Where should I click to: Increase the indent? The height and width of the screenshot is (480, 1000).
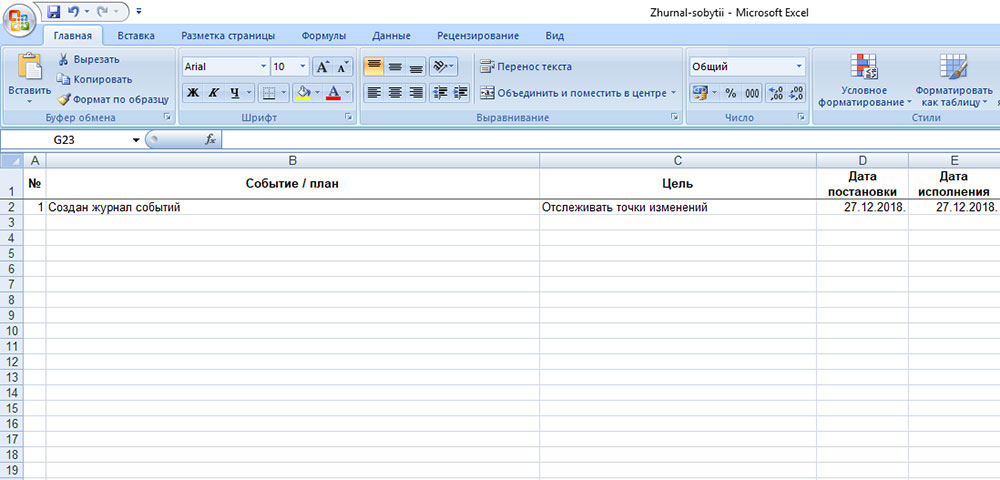coord(460,93)
